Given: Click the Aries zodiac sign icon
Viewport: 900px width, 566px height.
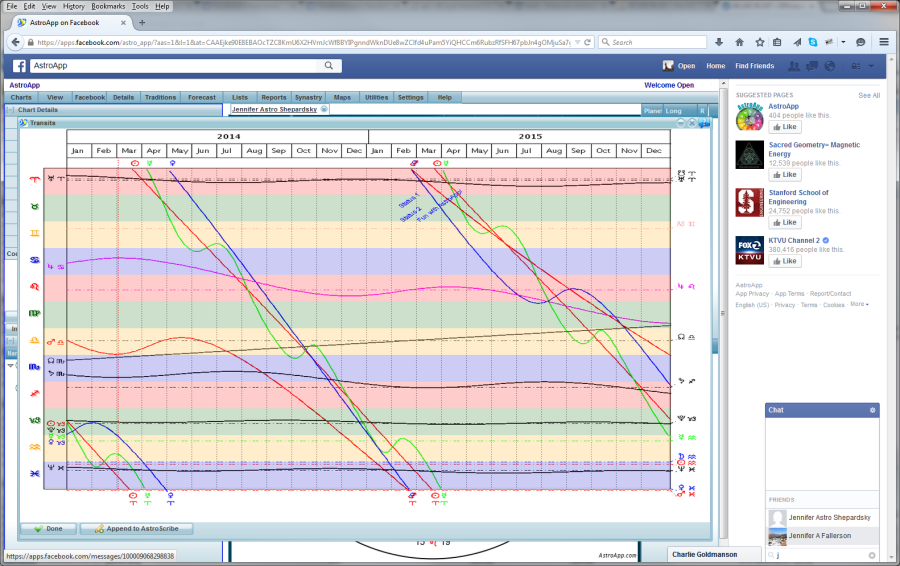Looking at the screenshot, I should pos(36,179).
